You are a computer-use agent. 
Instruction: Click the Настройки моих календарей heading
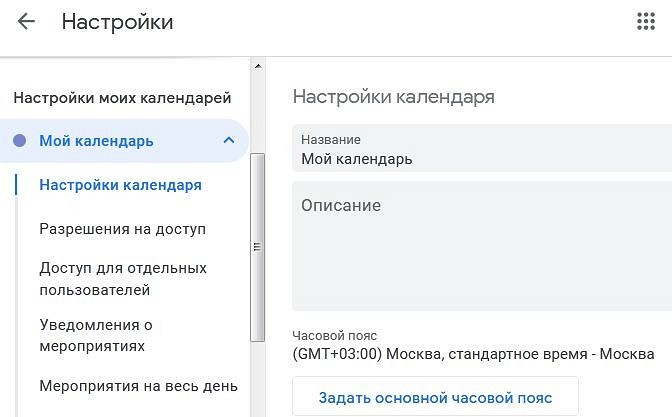point(122,98)
